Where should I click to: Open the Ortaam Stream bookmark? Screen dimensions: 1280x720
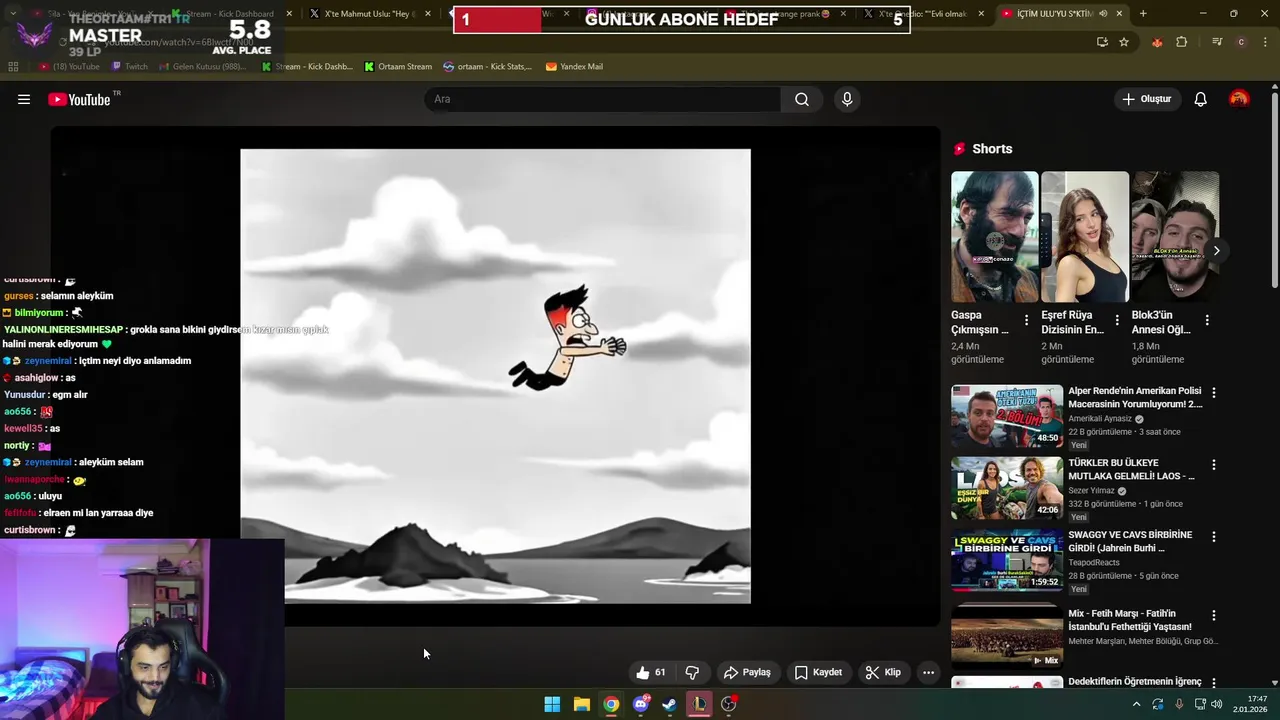pyautogui.click(x=398, y=66)
